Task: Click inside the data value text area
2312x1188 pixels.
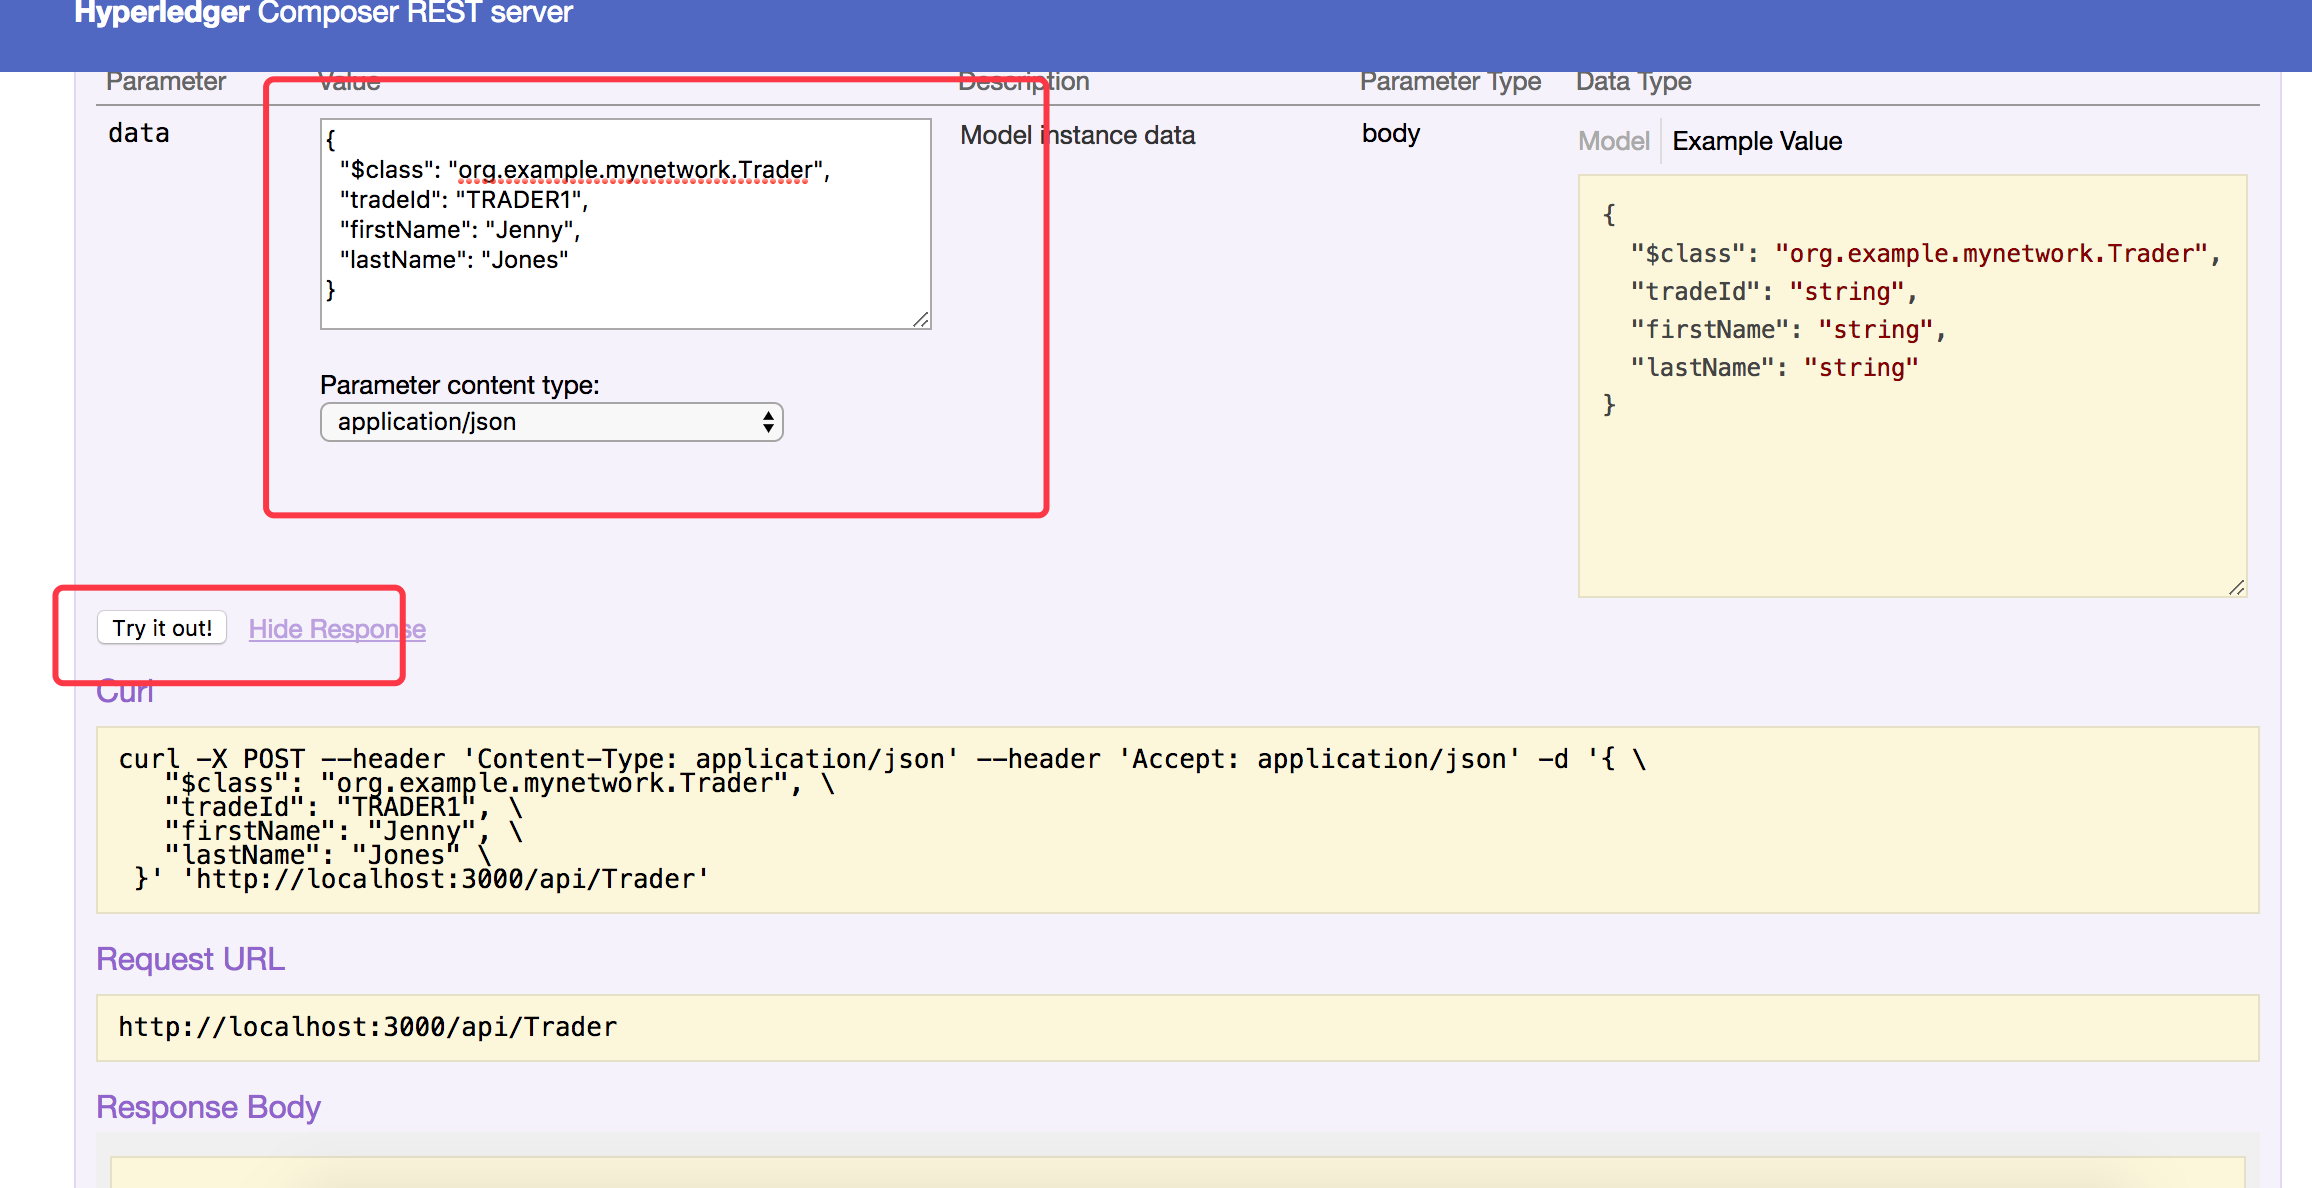Action: [626, 224]
